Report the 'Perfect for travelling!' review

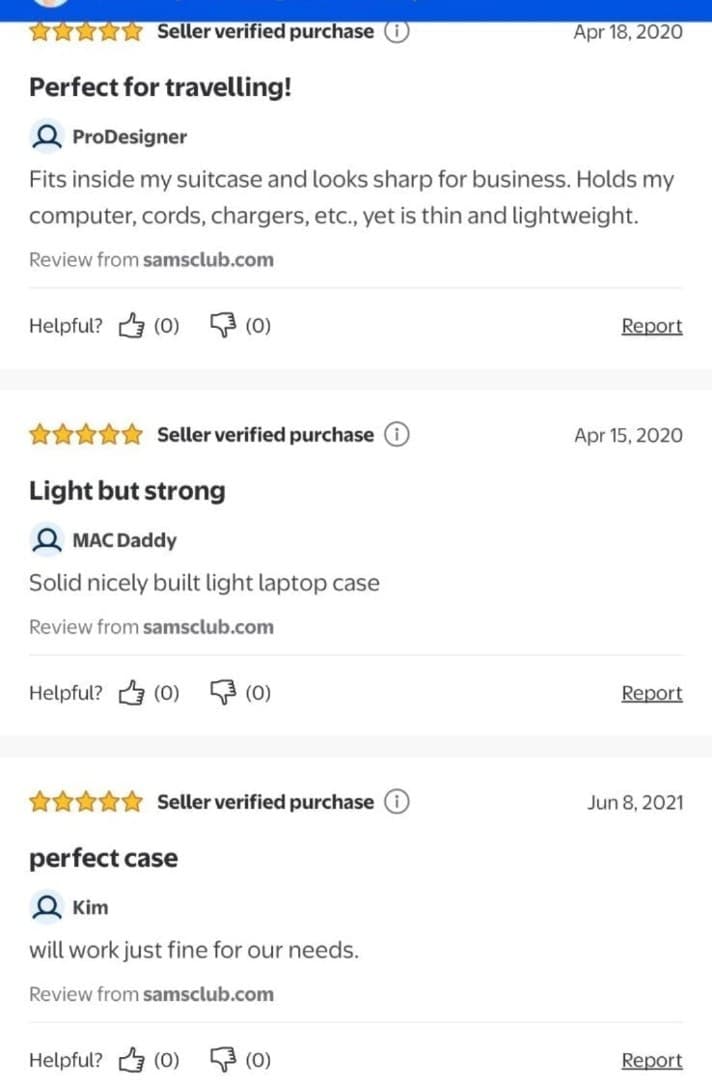(651, 326)
